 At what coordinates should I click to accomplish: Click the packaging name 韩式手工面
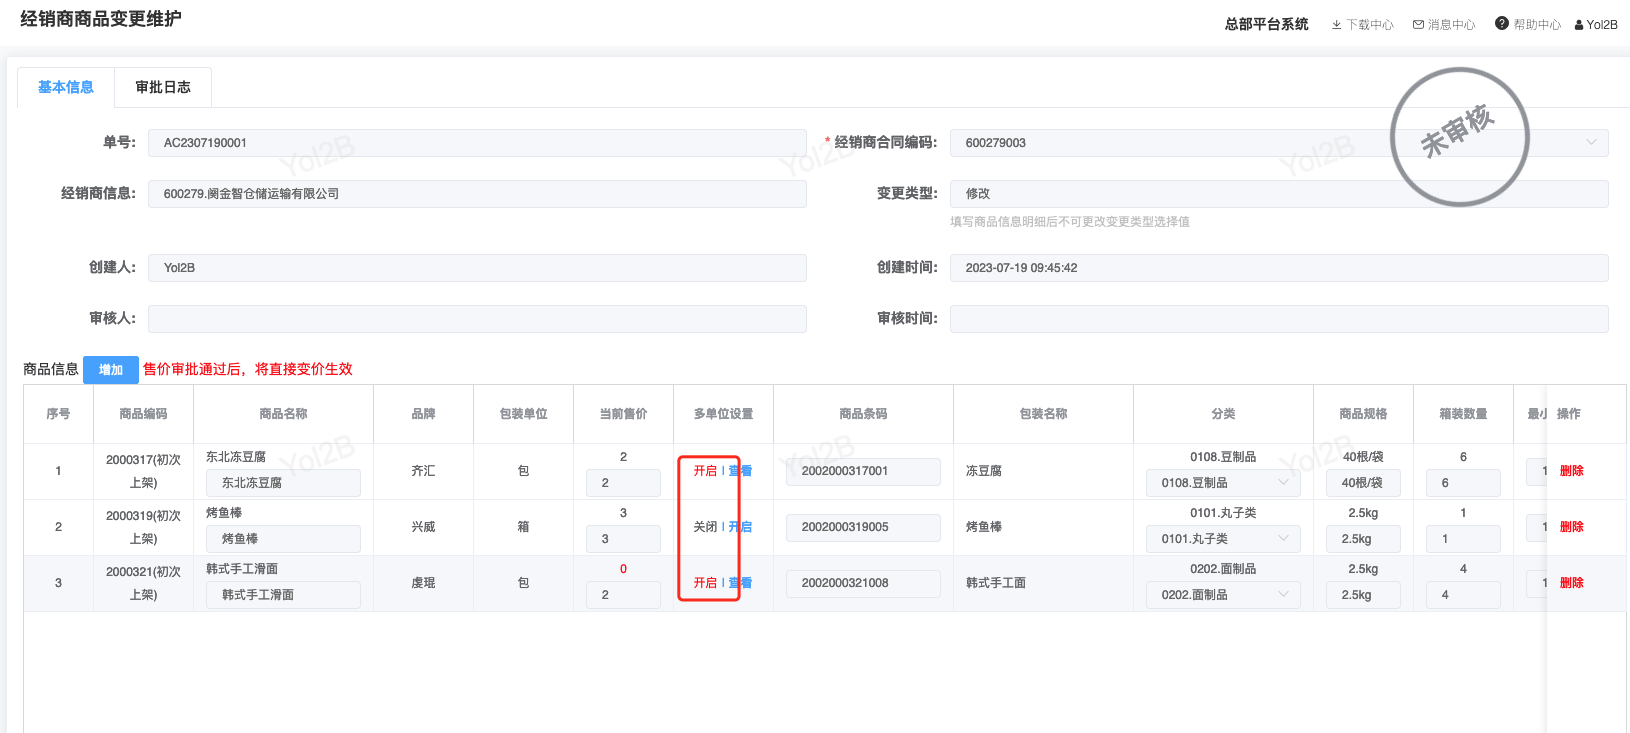click(x=996, y=583)
